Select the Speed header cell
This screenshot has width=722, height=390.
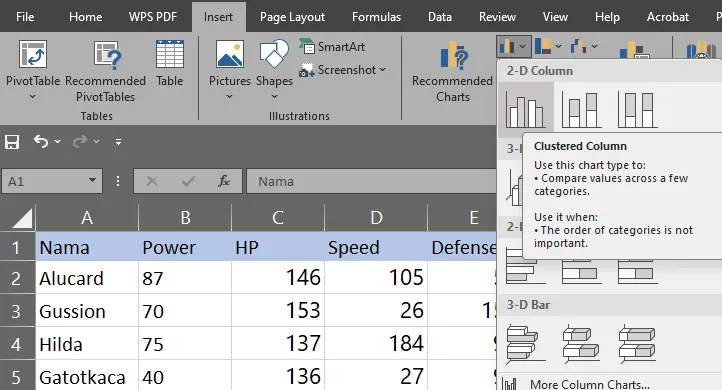click(x=376, y=247)
